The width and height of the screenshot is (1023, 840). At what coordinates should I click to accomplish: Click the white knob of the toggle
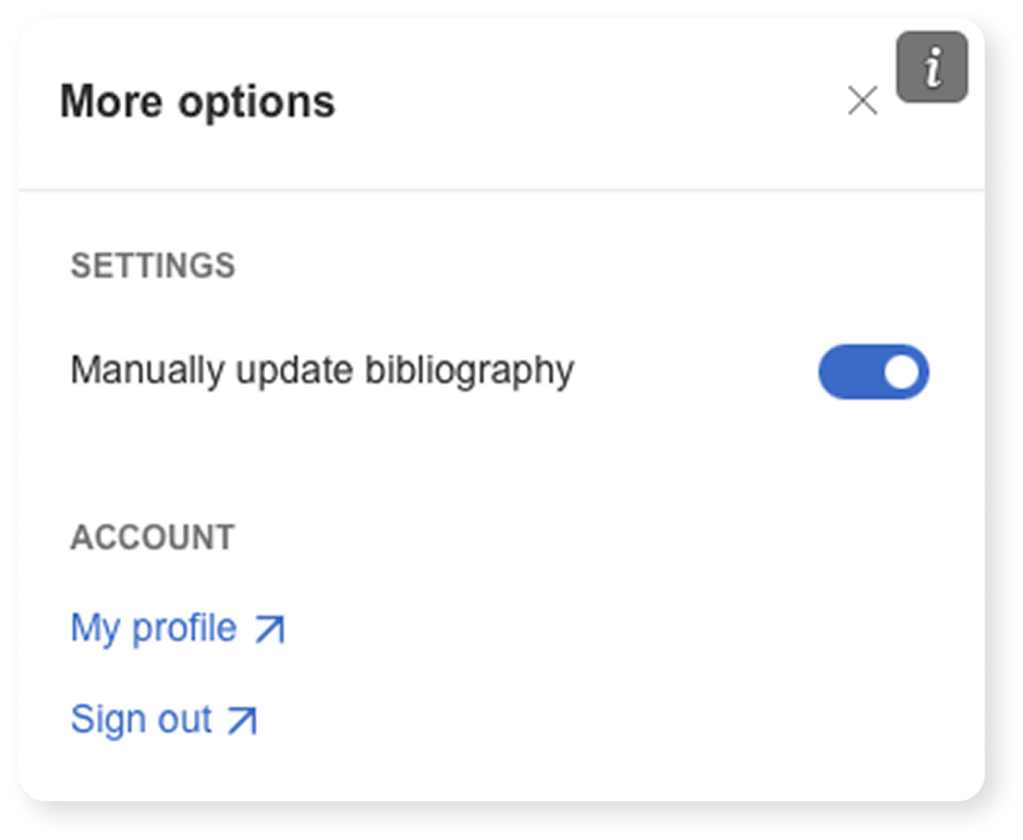coord(901,372)
